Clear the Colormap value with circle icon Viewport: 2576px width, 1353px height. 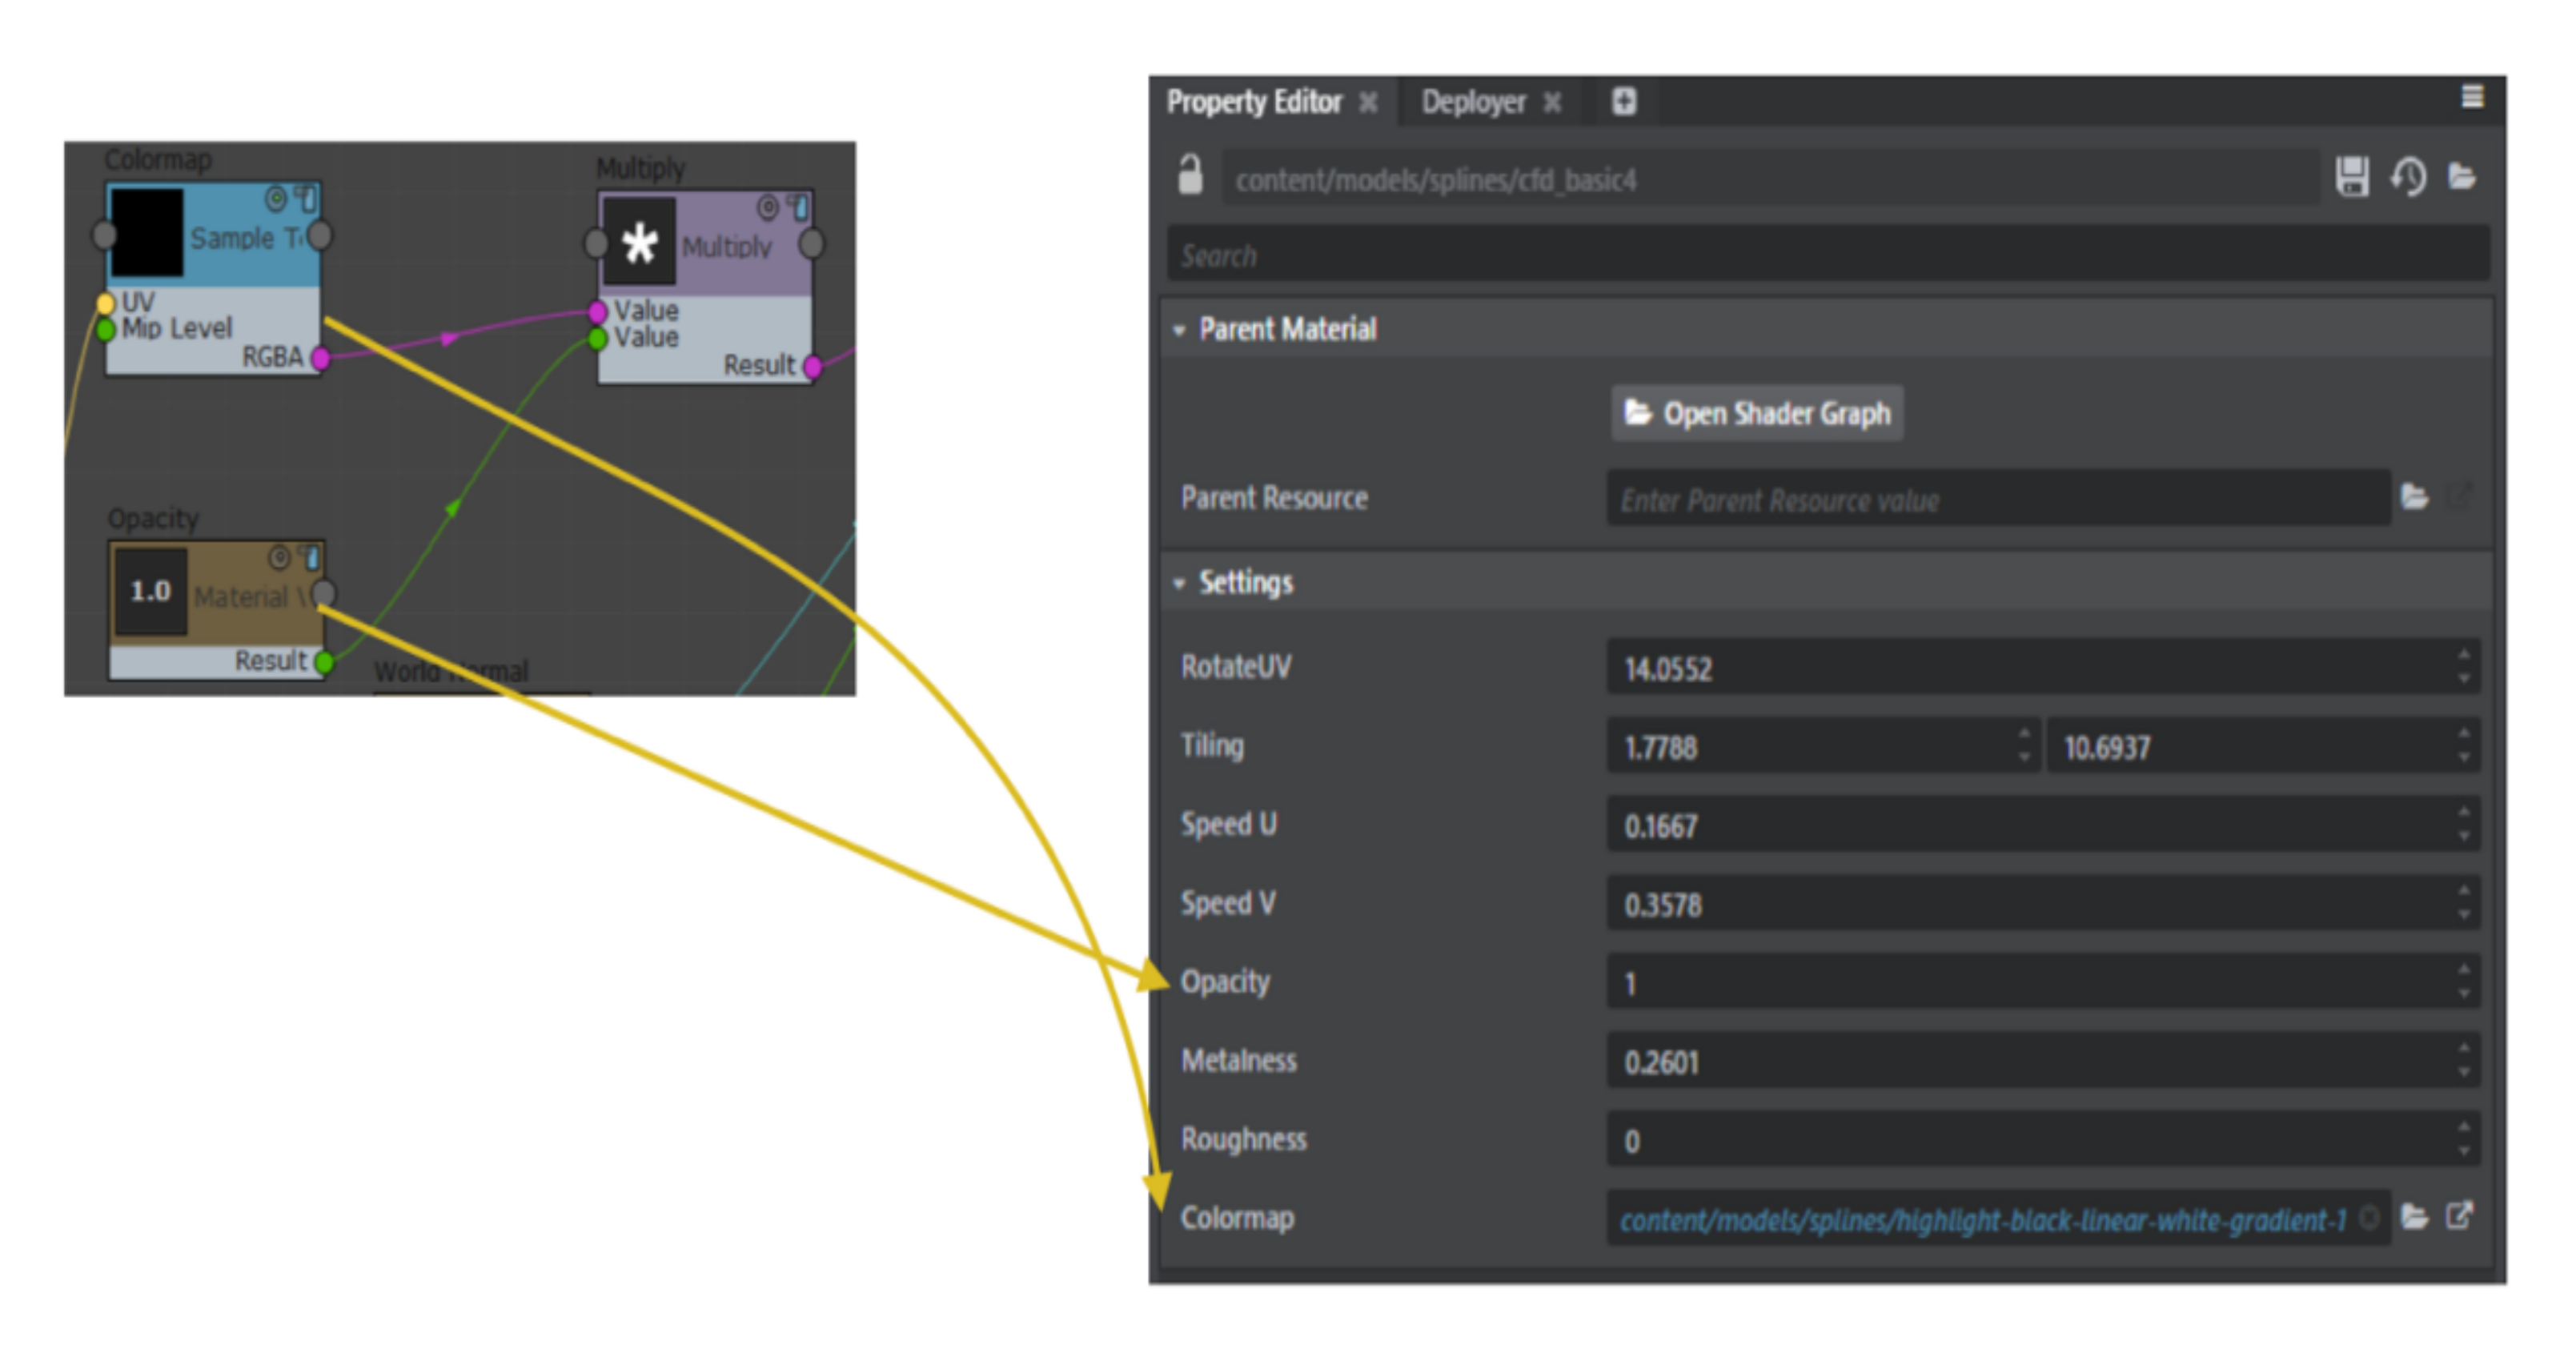click(x=2369, y=1218)
